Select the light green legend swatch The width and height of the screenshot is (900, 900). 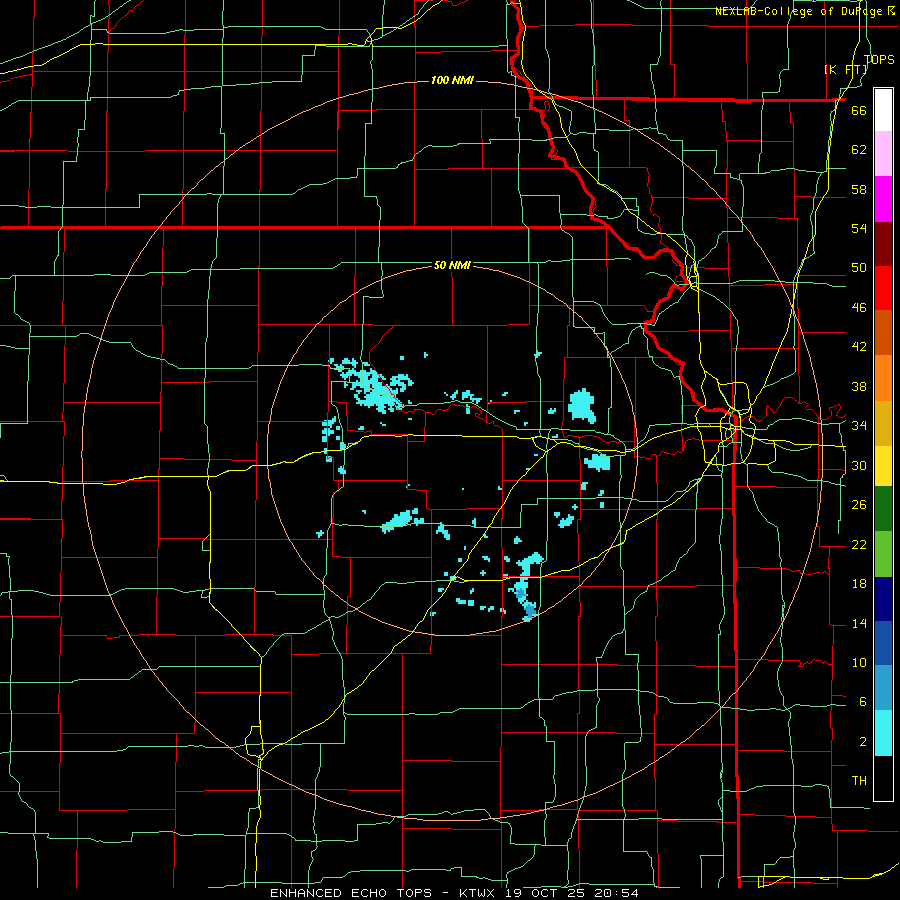(883, 554)
